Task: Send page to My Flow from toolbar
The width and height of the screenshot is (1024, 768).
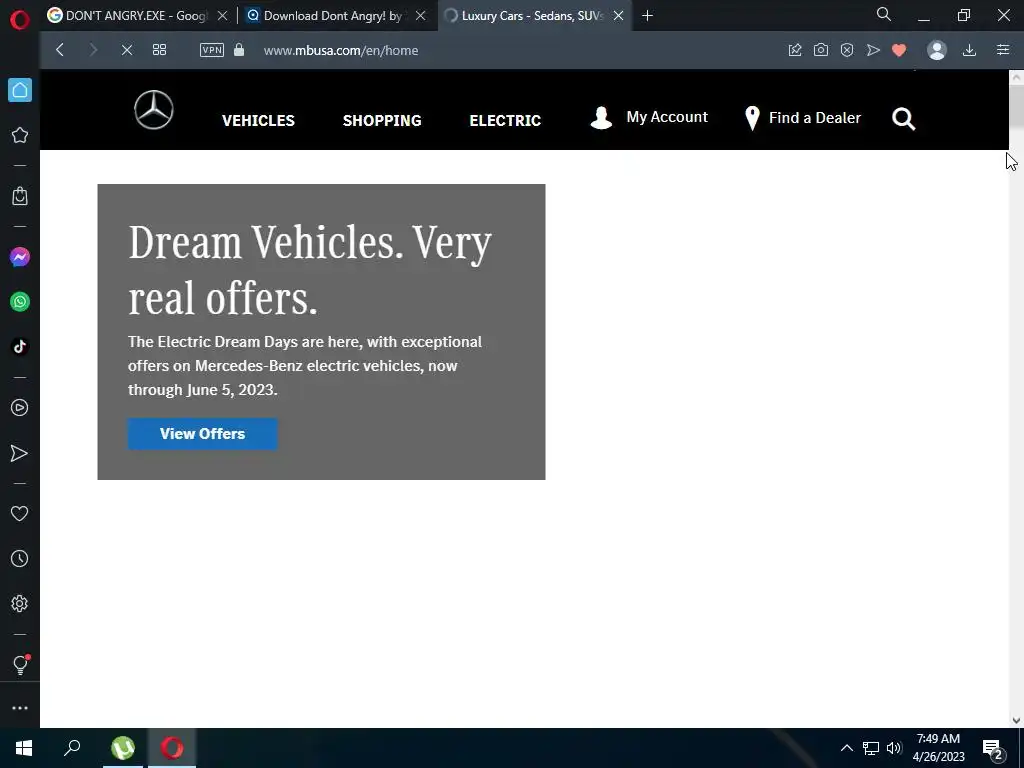Action: click(x=873, y=50)
